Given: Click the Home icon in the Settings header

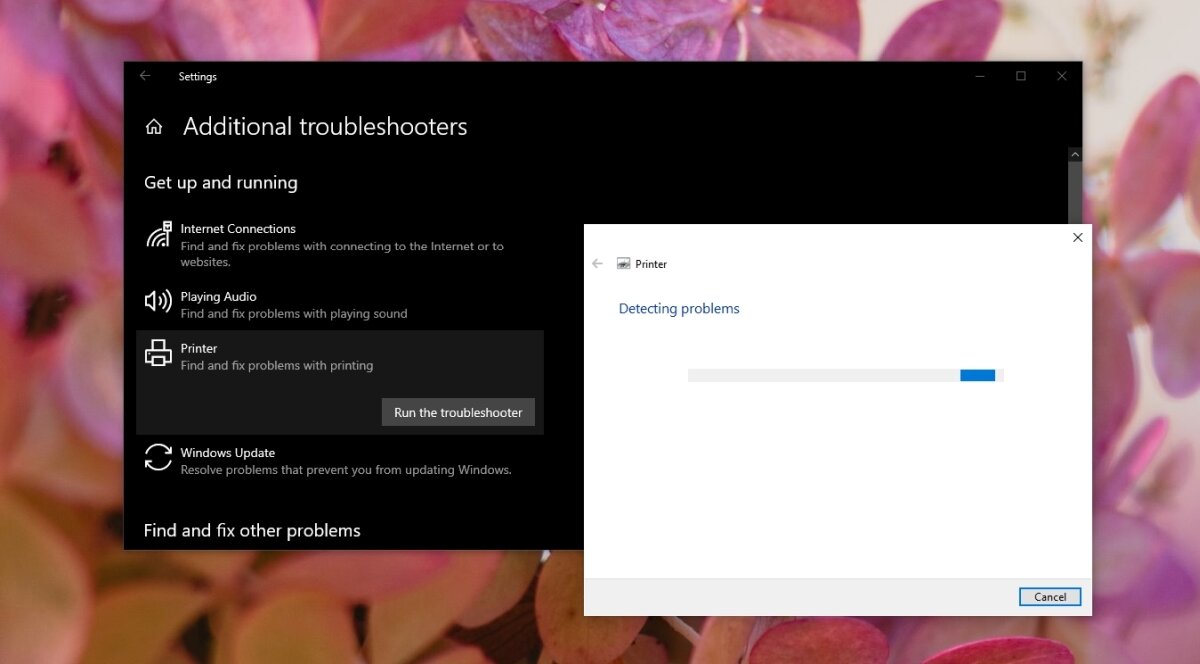Looking at the screenshot, I should [x=154, y=127].
